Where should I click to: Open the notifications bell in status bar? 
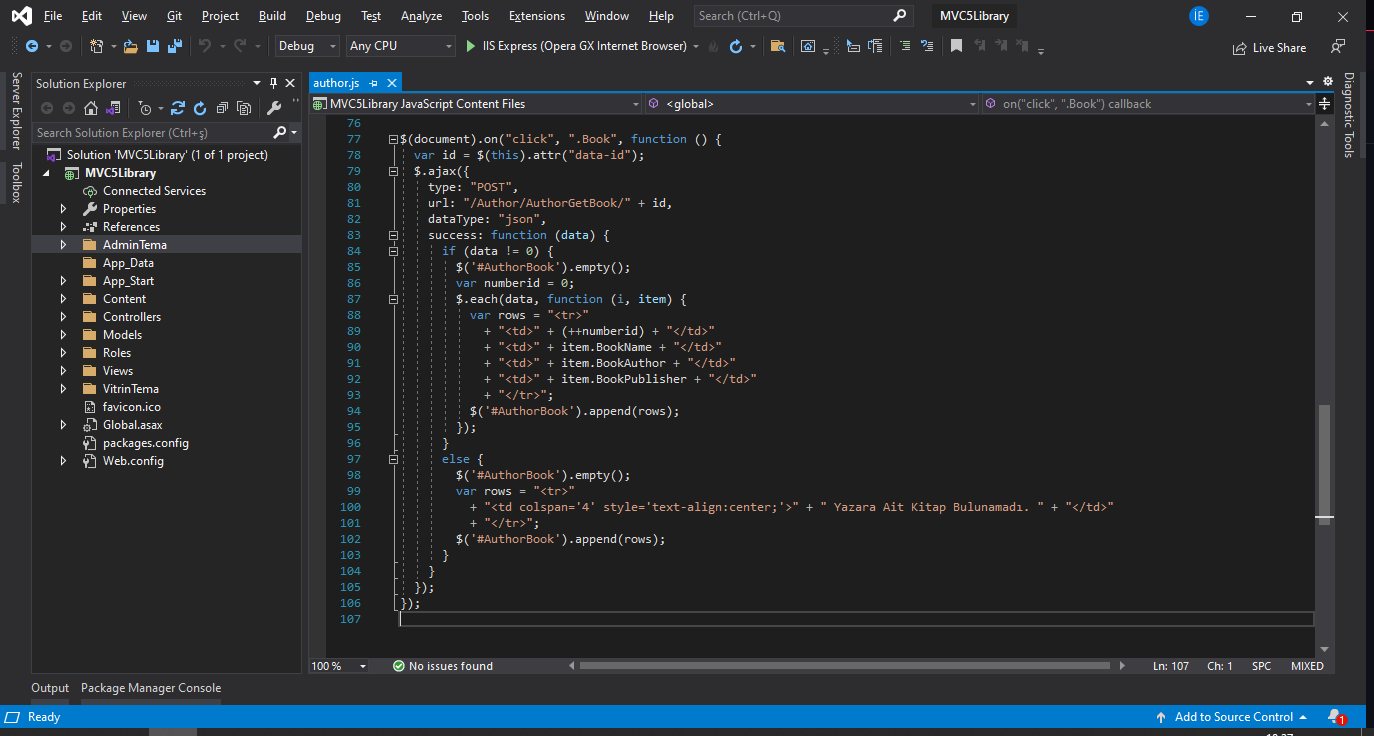click(x=1334, y=717)
